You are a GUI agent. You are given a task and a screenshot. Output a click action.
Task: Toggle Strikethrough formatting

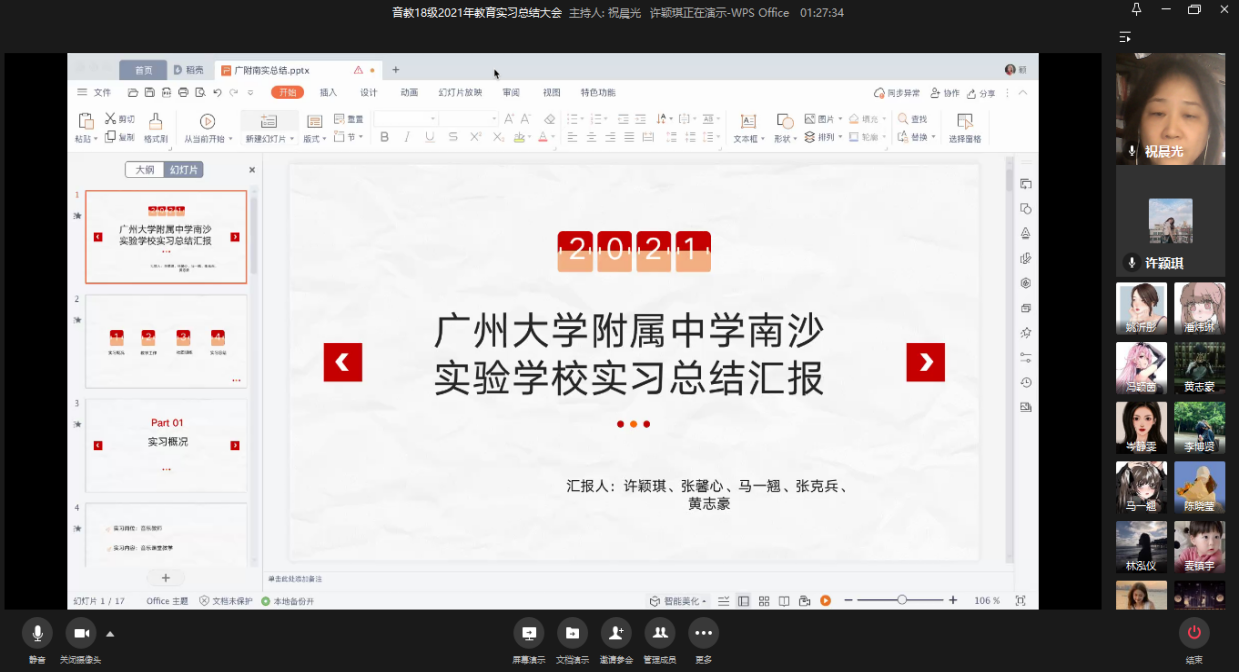point(453,137)
